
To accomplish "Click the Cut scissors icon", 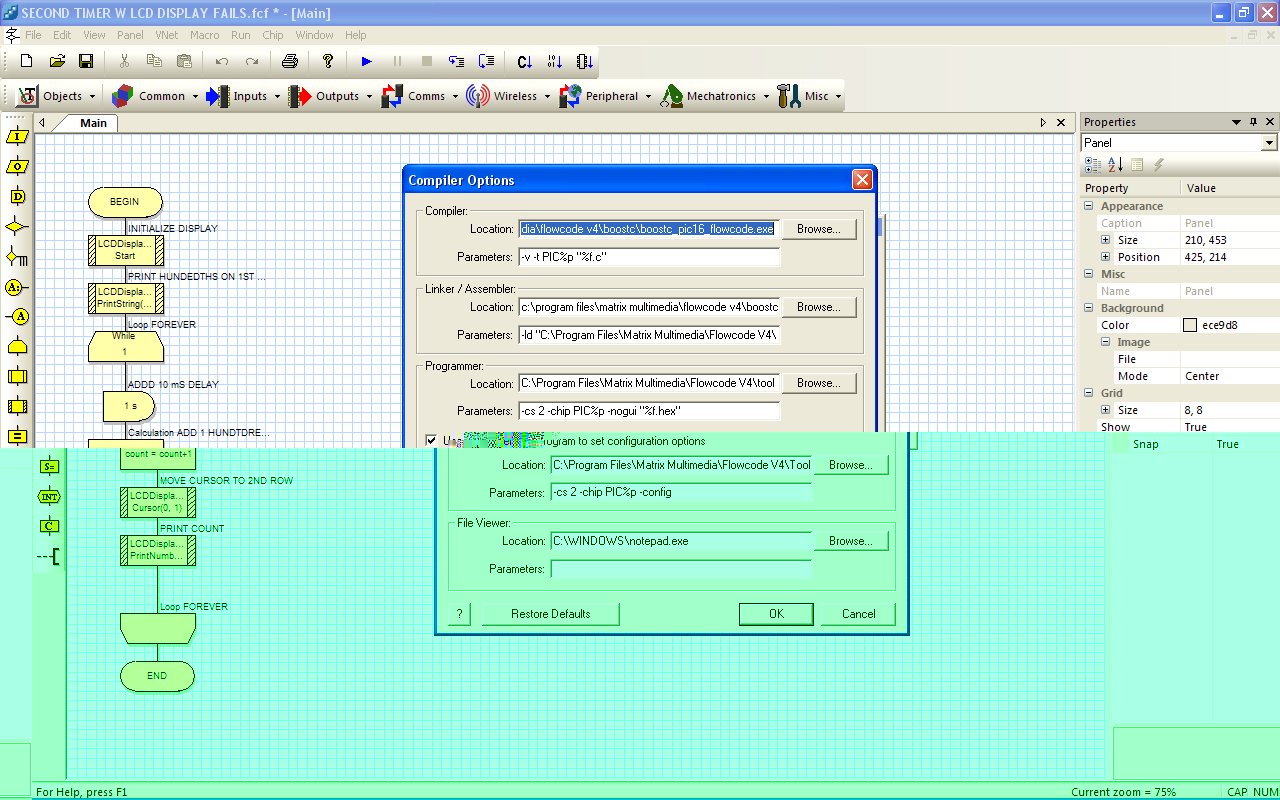I will tap(124, 61).
